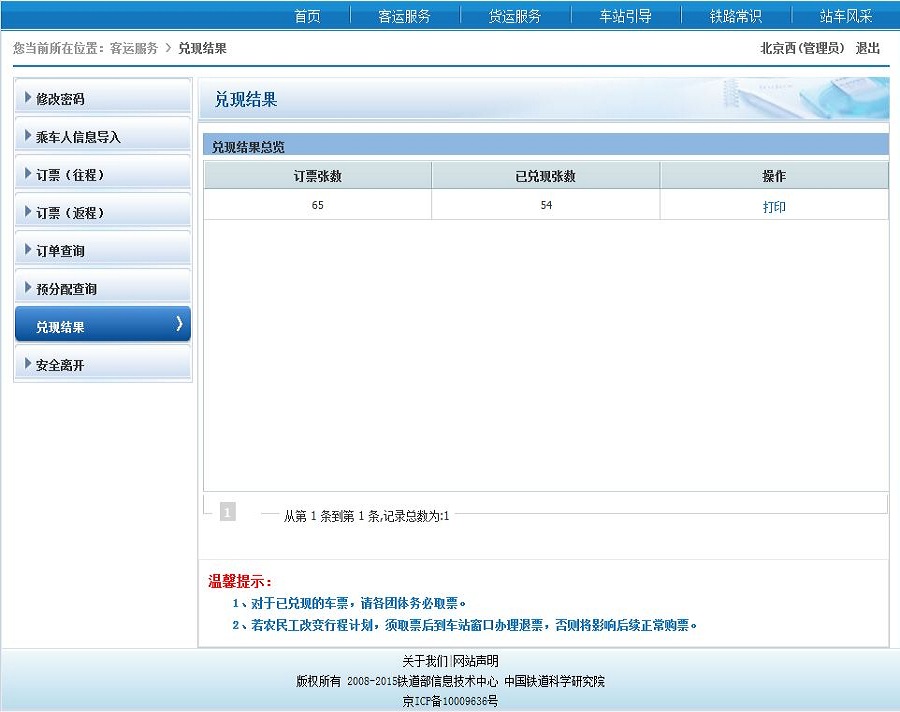Open 关于我们 footer link
Image resolution: width=900 pixels, height=712 pixels.
pyautogui.click(x=425, y=661)
